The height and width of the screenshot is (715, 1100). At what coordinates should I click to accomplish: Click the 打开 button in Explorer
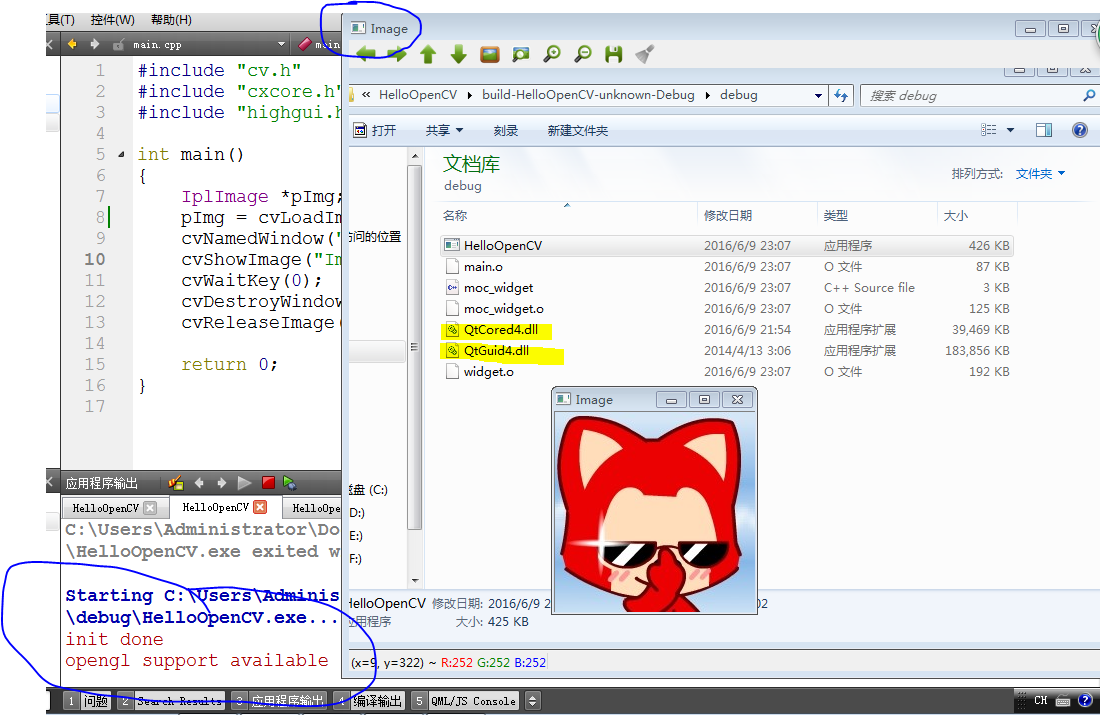[375, 131]
